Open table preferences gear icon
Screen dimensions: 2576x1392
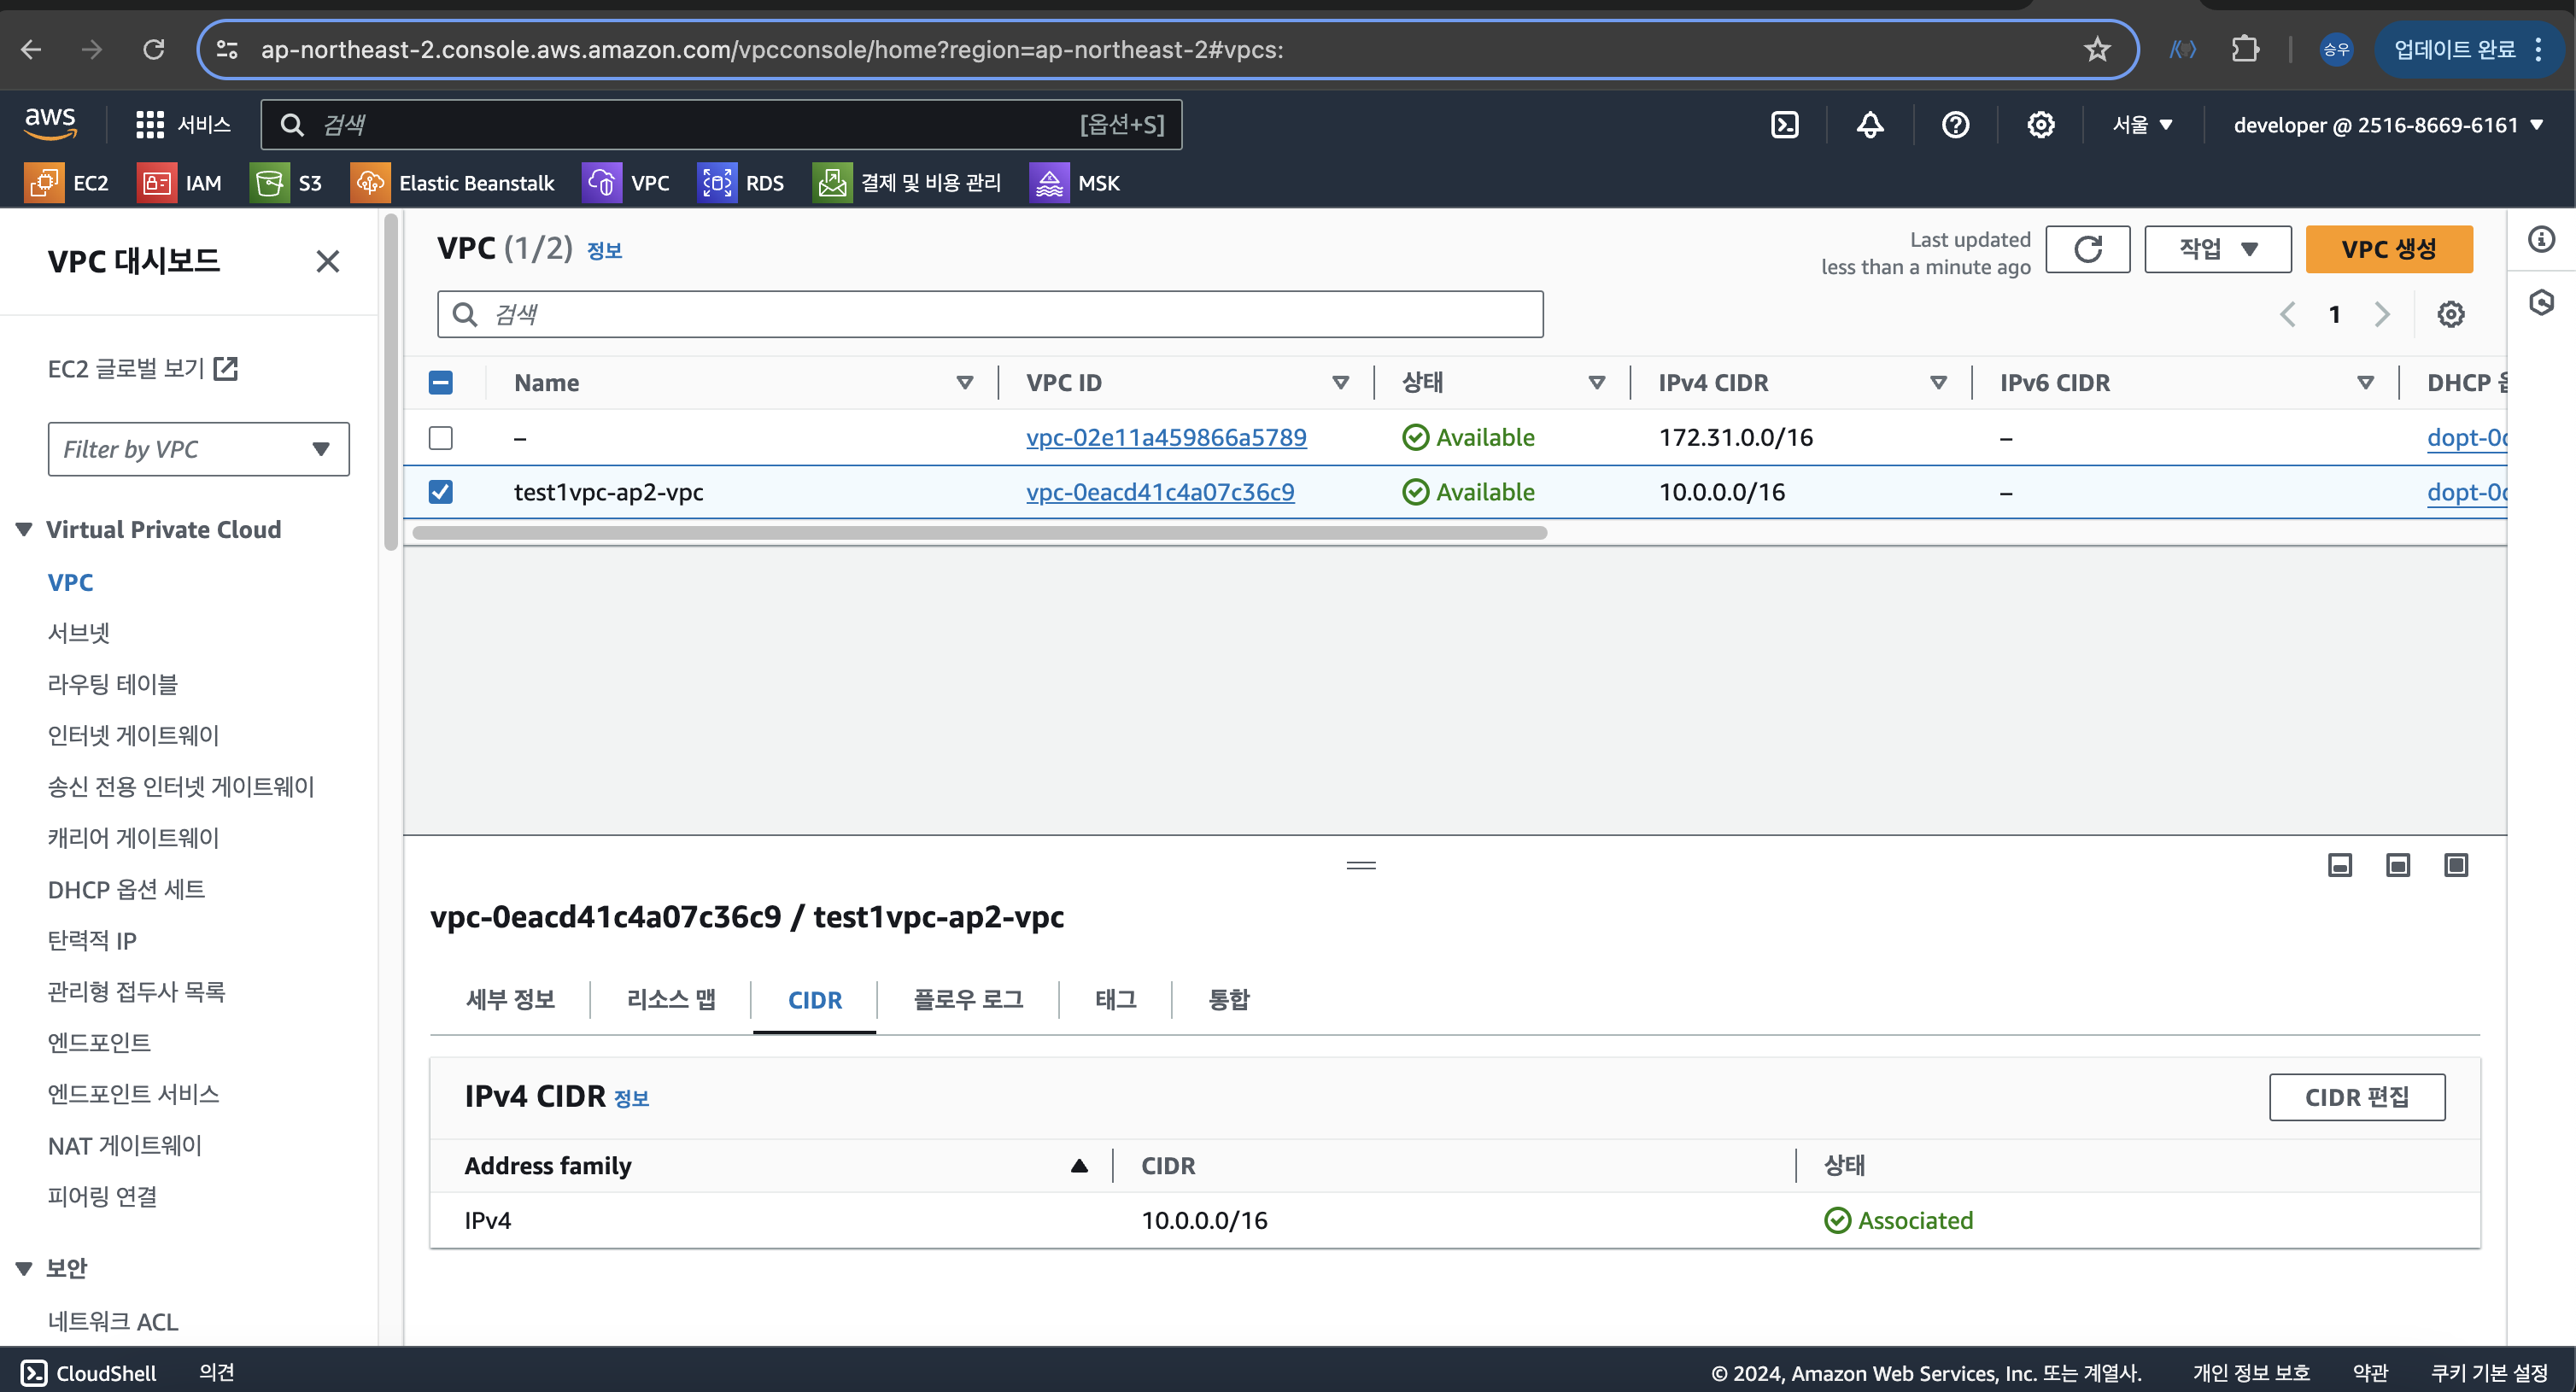2450,315
